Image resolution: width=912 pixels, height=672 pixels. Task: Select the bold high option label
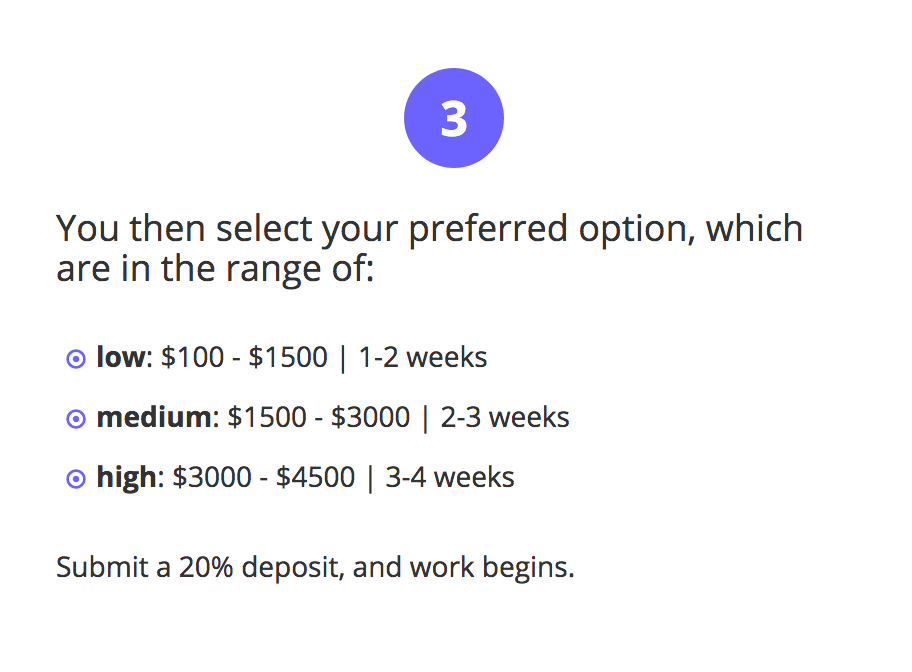pyautogui.click(x=126, y=477)
